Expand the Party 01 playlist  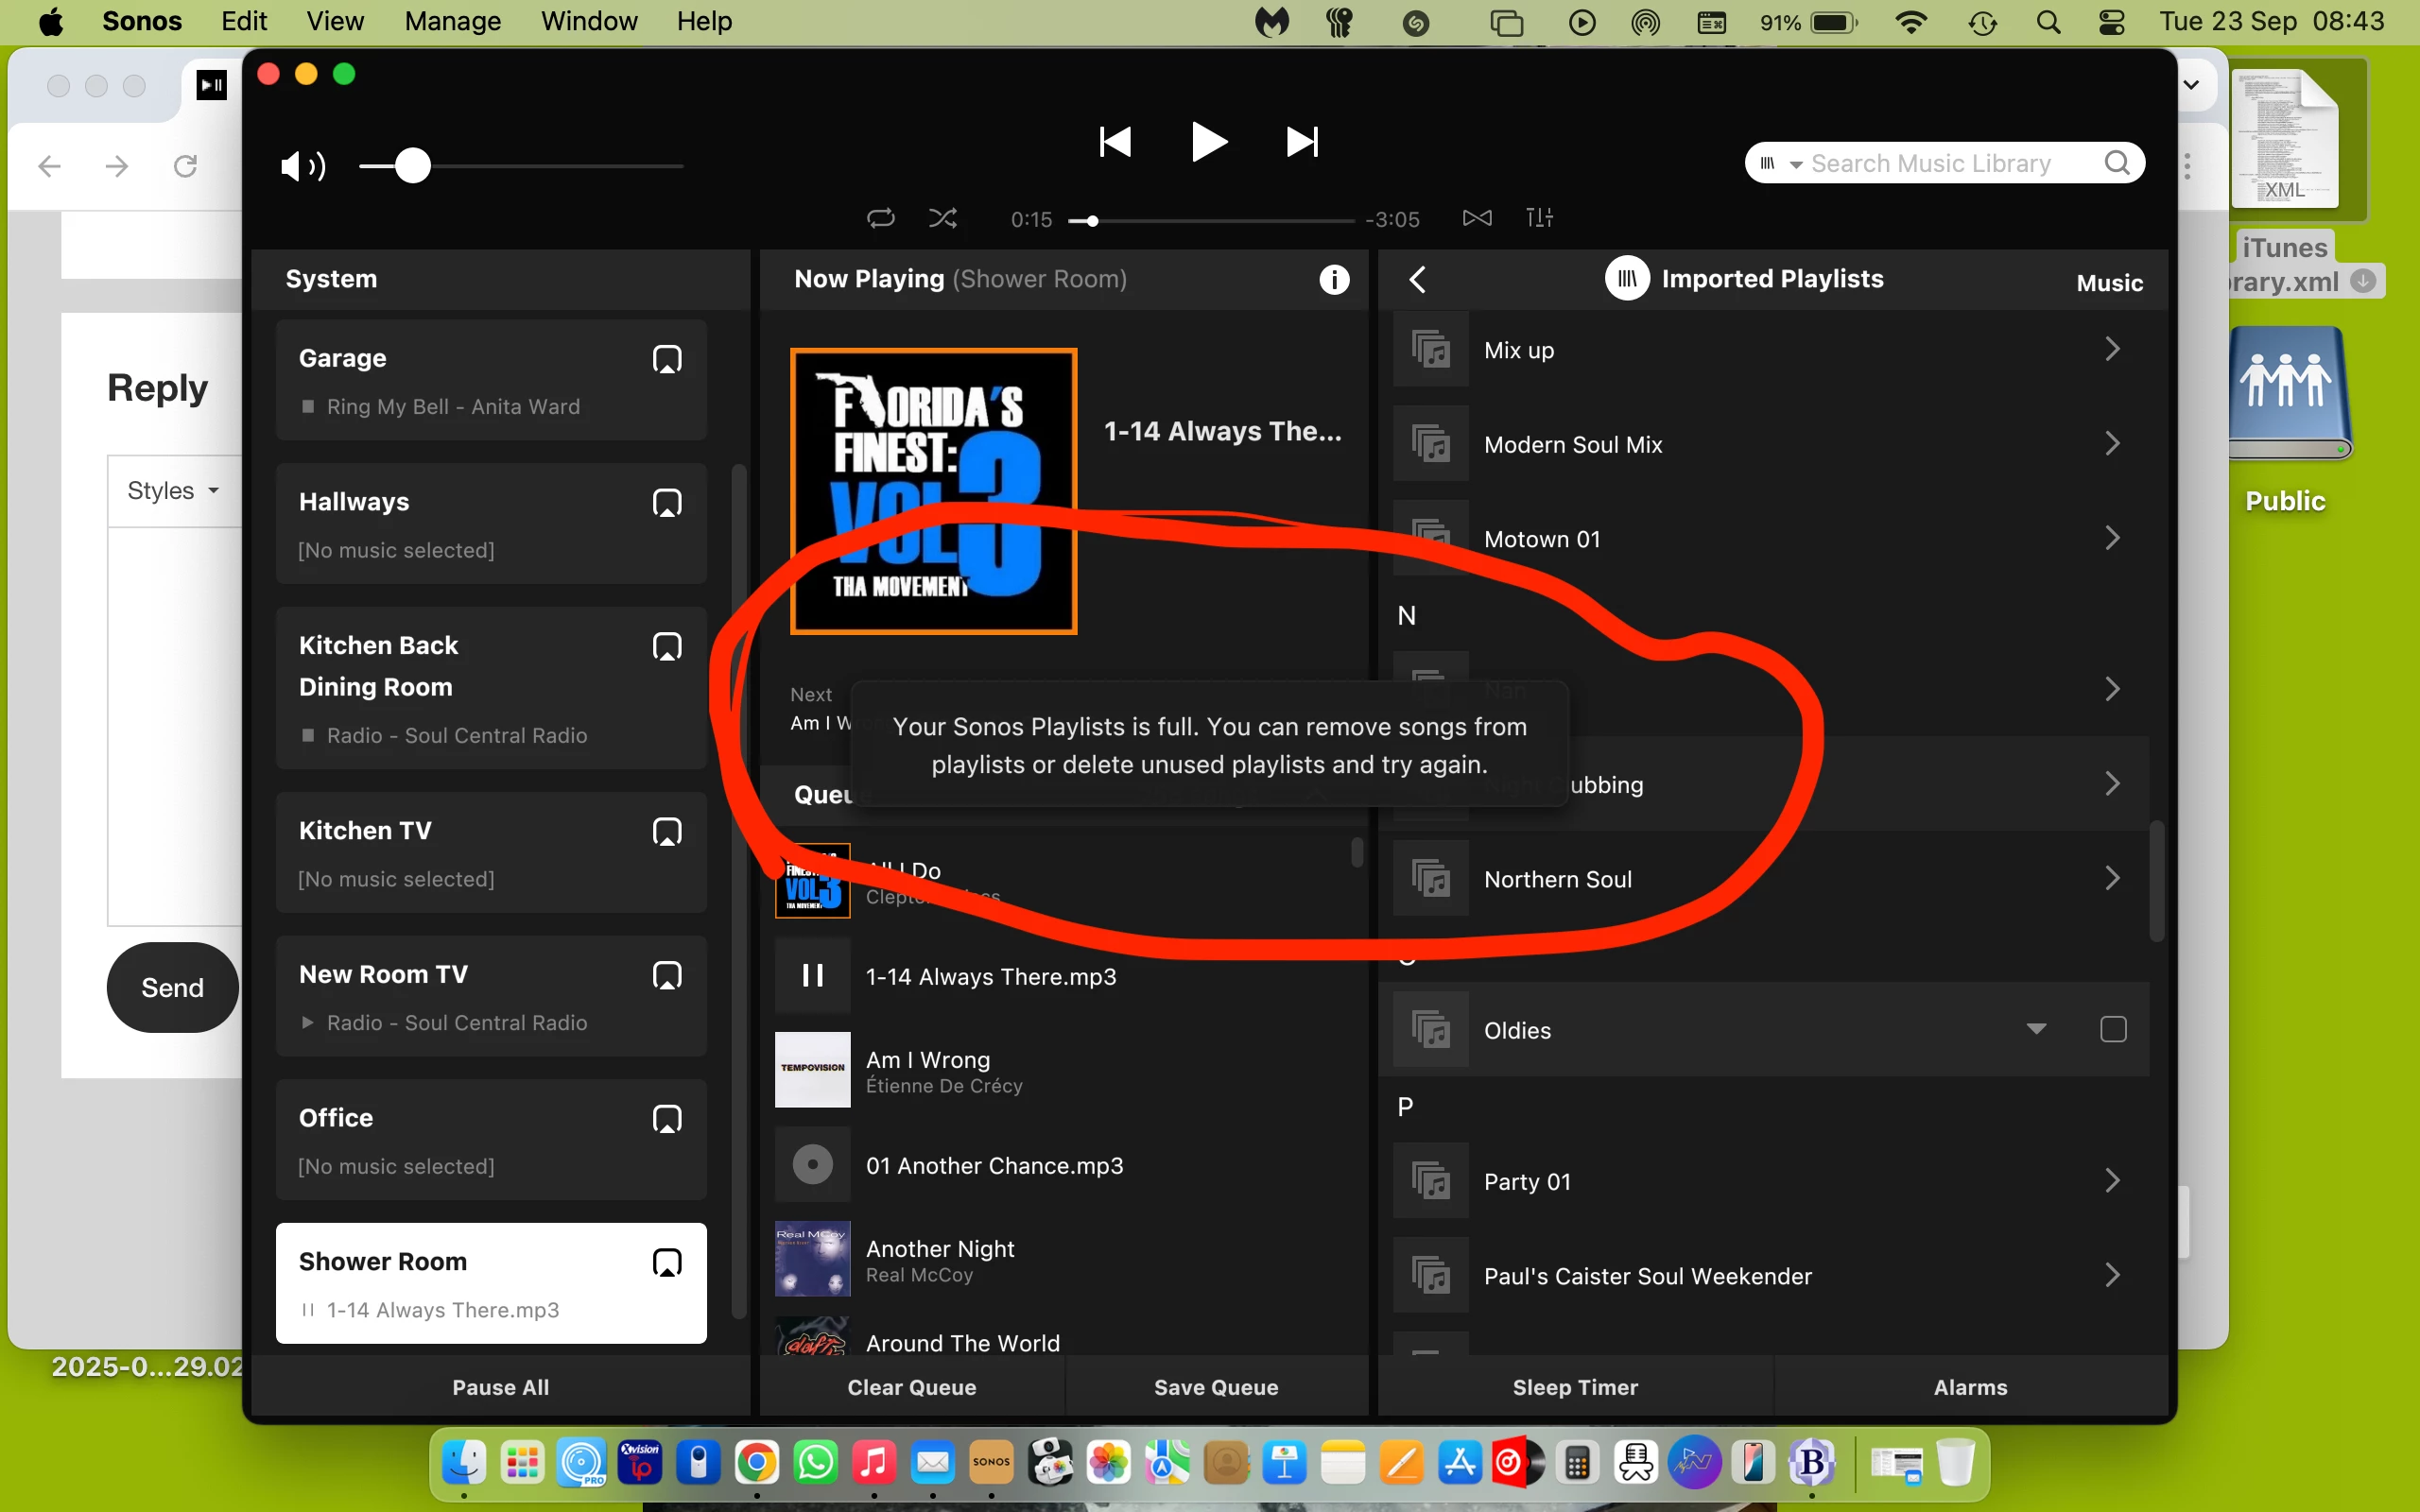(2112, 1180)
